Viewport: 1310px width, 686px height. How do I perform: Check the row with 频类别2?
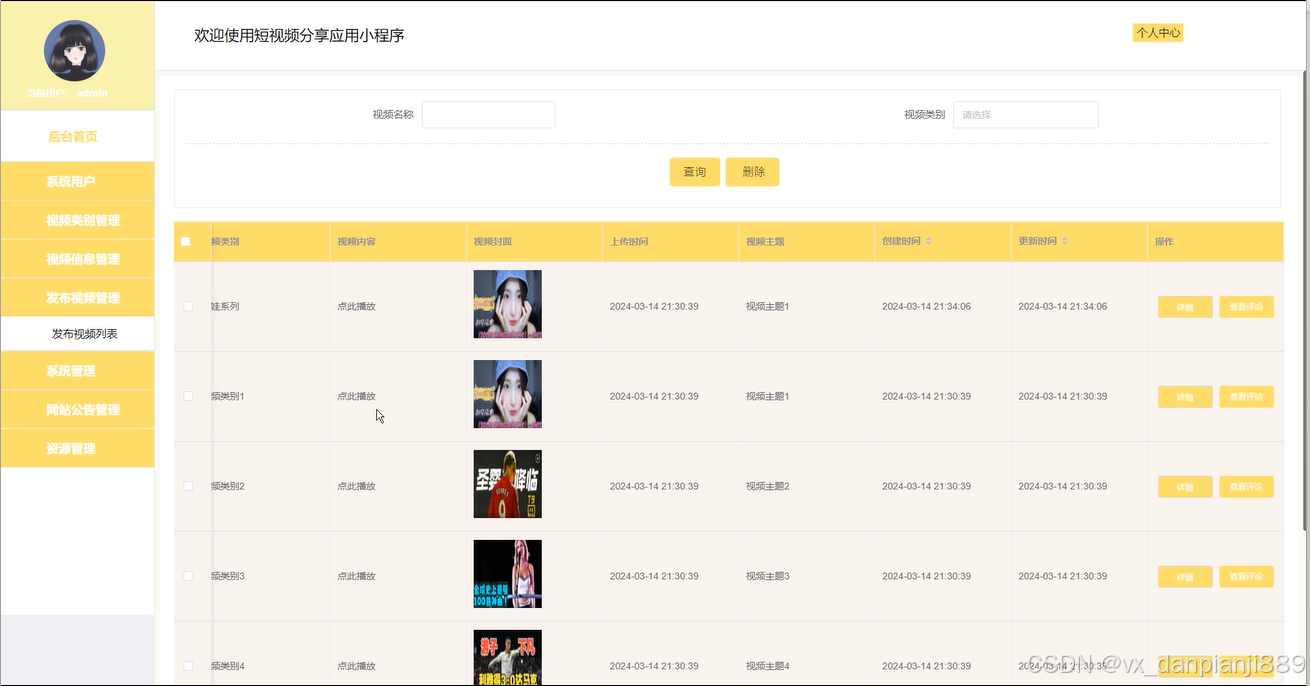(188, 486)
